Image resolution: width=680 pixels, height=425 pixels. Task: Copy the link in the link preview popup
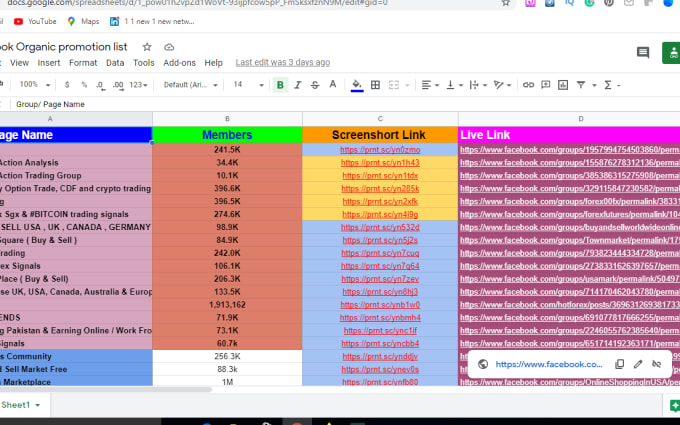(x=620, y=364)
